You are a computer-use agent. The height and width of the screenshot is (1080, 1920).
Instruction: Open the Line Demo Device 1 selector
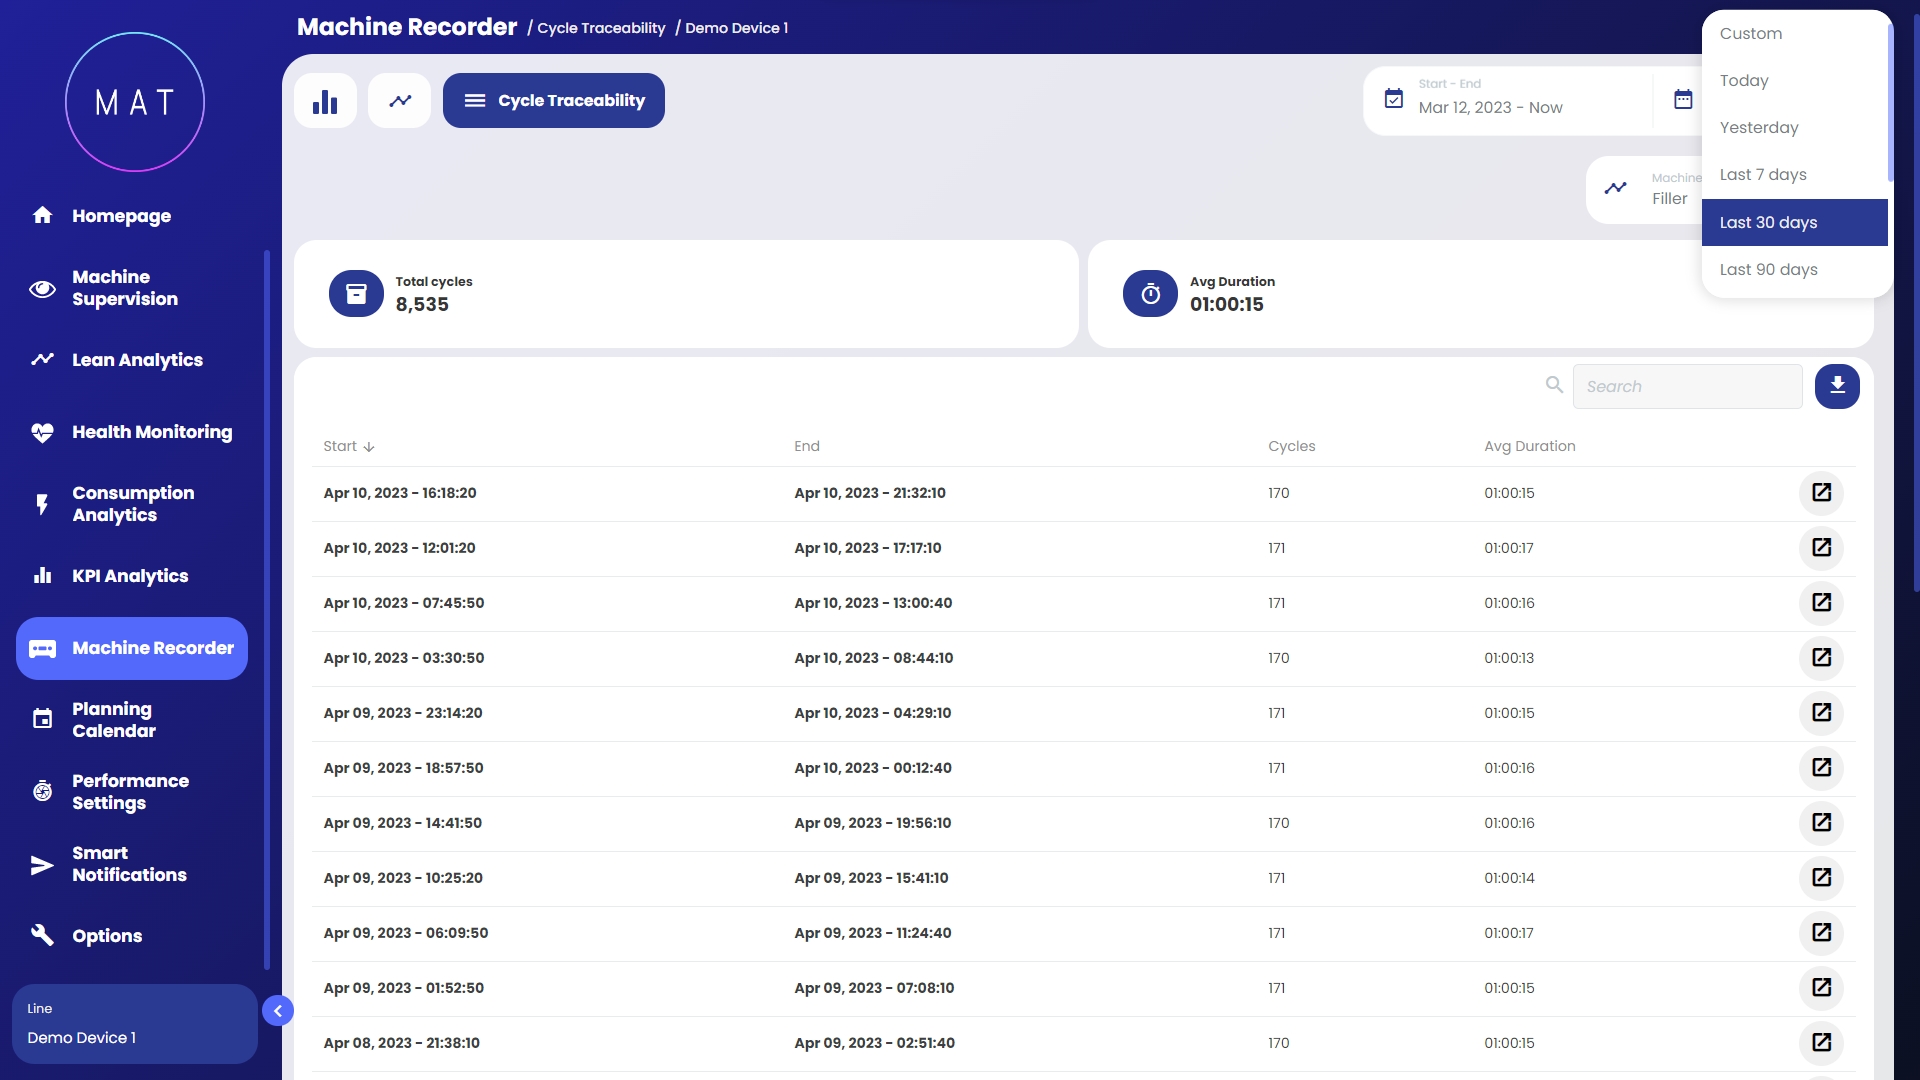point(134,1024)
